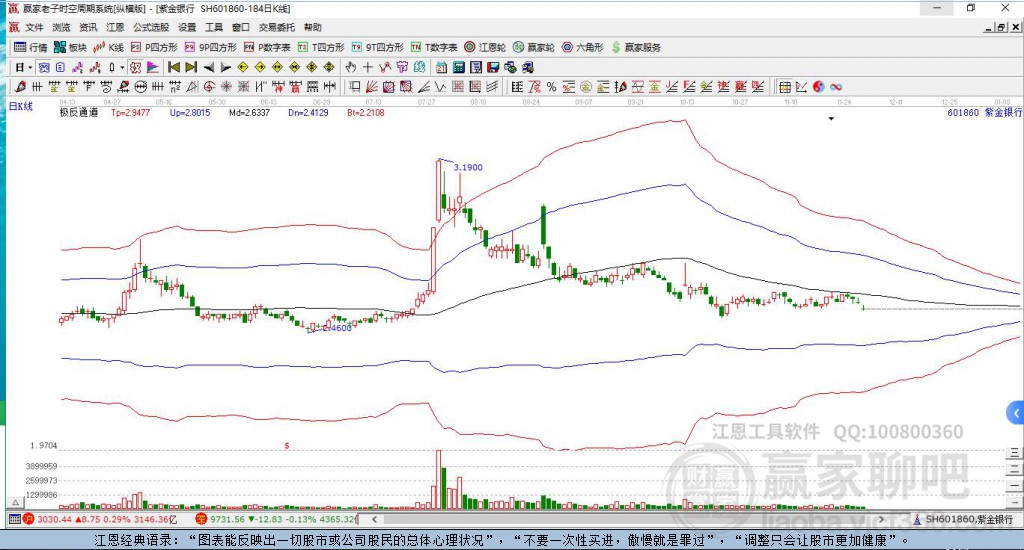
Task: Click horizontal scrollbar right arrow
Action: point(881,519)
